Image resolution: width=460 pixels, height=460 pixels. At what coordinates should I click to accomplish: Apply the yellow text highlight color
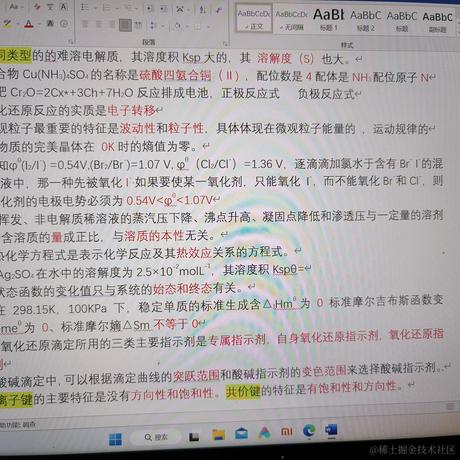click(8, 23)
